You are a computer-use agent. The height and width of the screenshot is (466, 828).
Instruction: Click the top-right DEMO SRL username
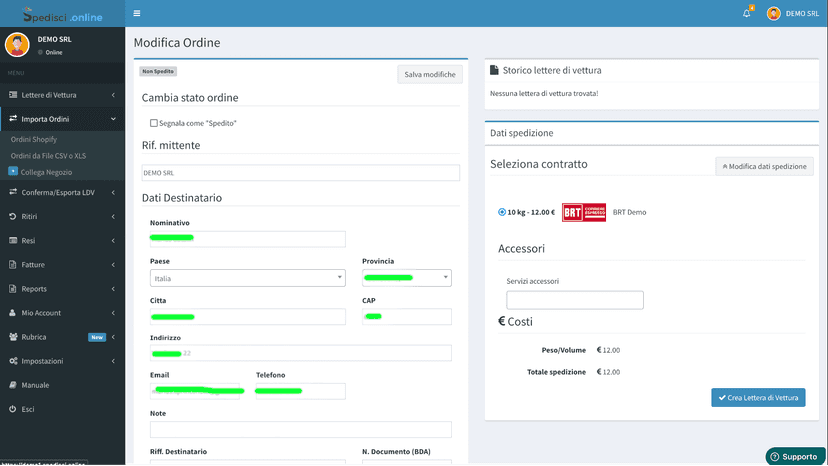click(x=802, y=14)
